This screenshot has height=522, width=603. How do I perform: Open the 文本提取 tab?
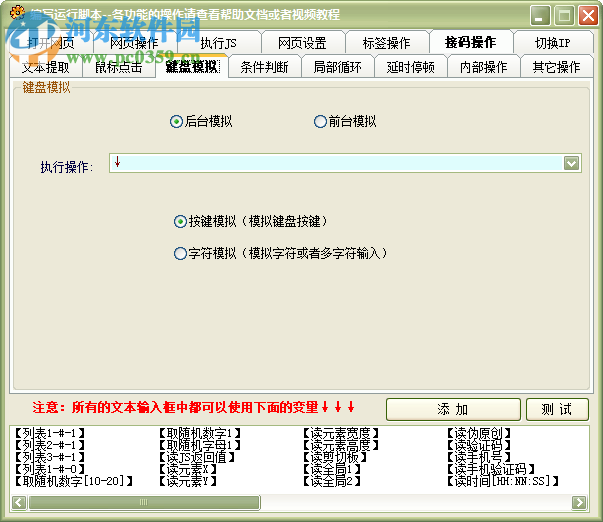[46, 67]
